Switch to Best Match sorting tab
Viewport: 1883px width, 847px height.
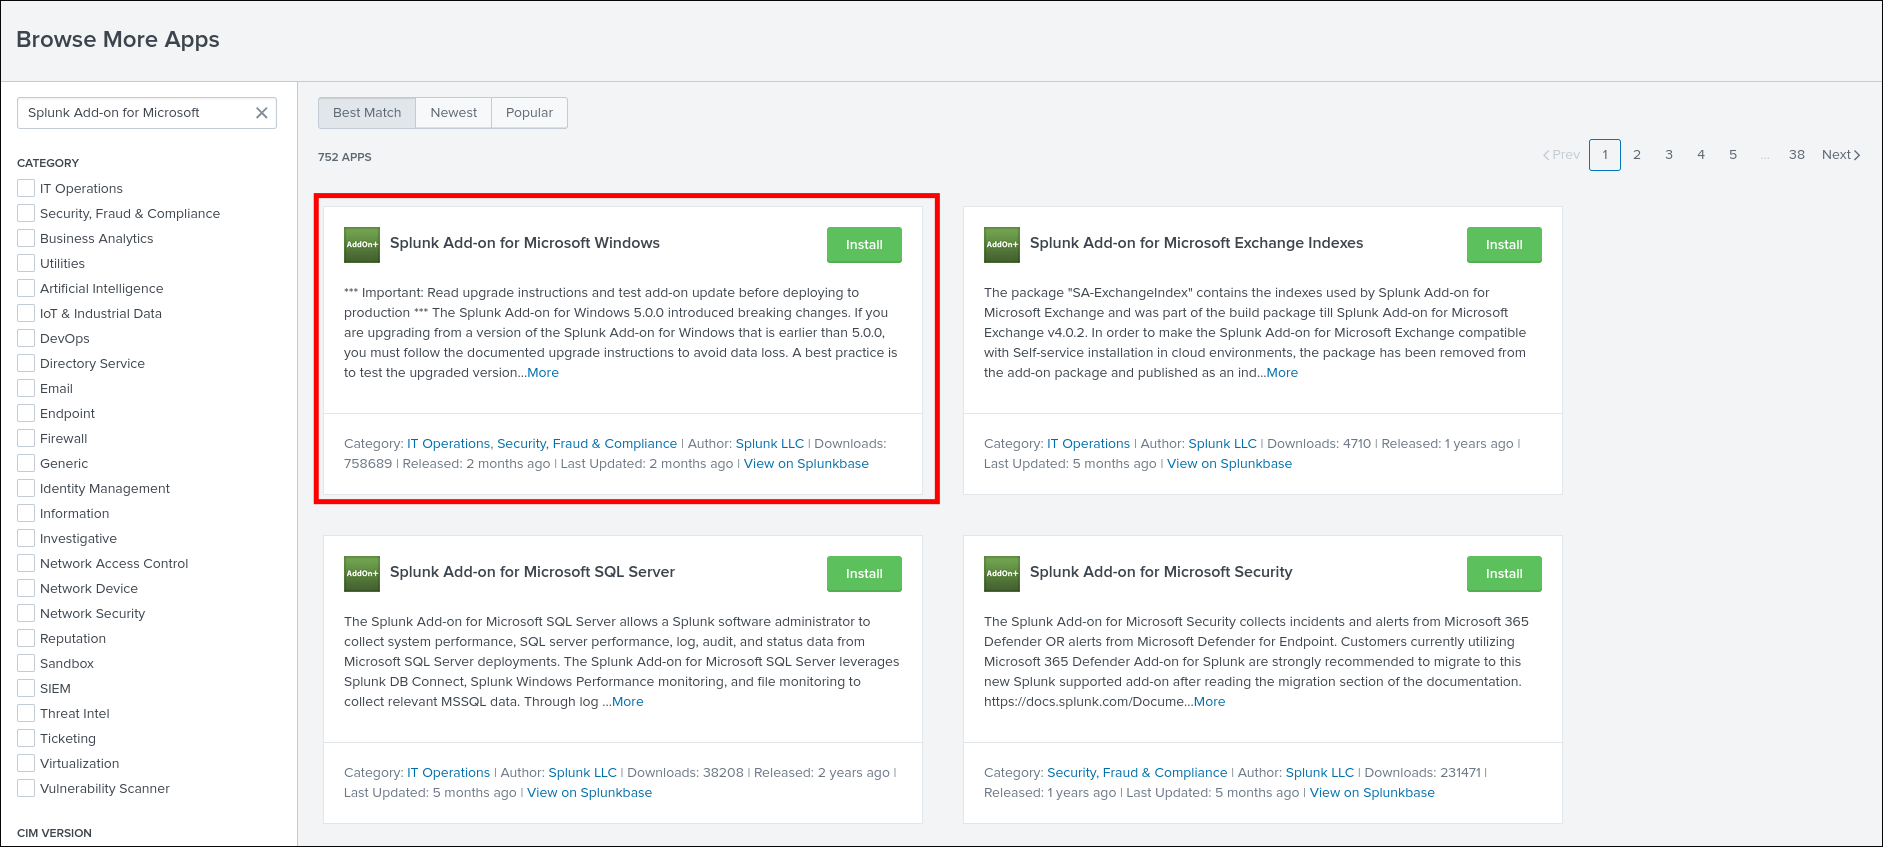(x=367, y=113)
